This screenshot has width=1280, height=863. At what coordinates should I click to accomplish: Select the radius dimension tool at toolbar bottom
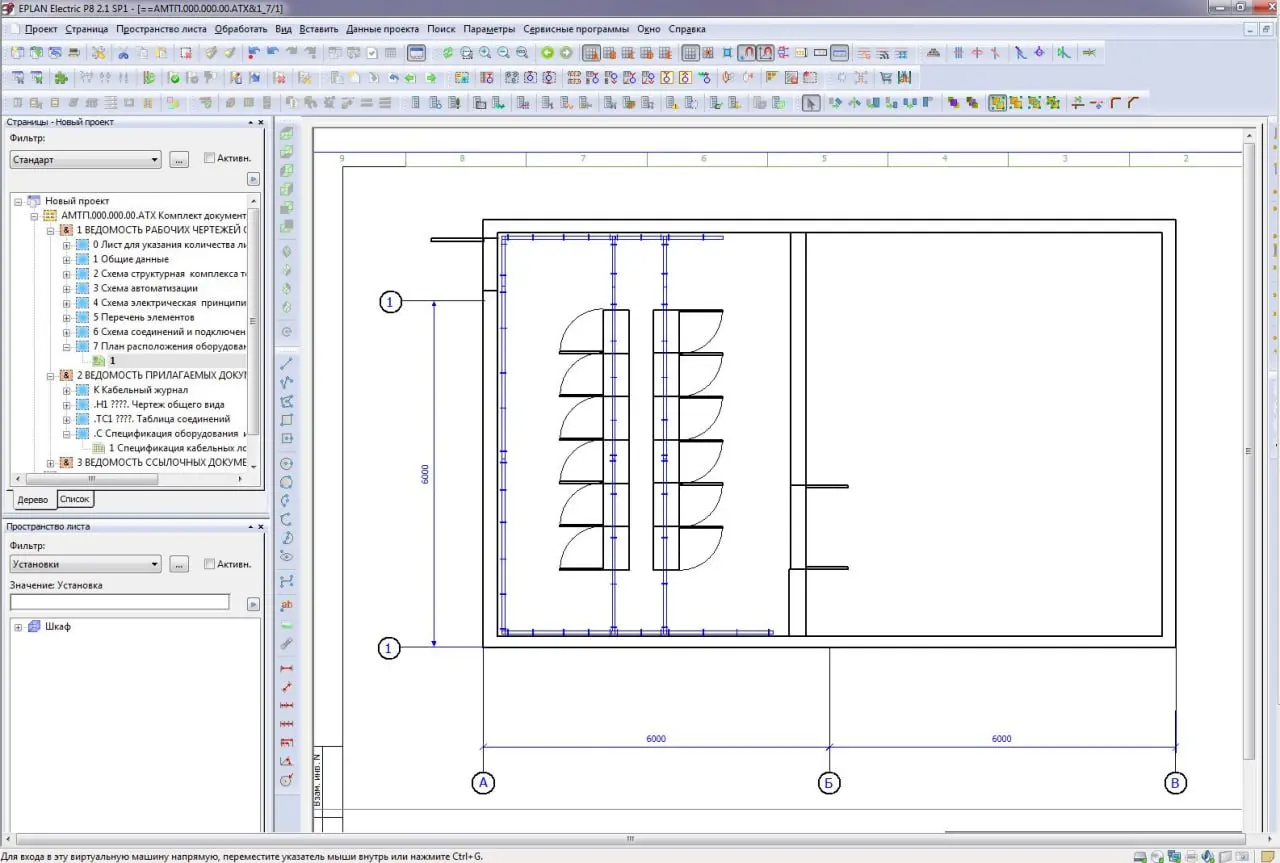(x=287, y=778)
